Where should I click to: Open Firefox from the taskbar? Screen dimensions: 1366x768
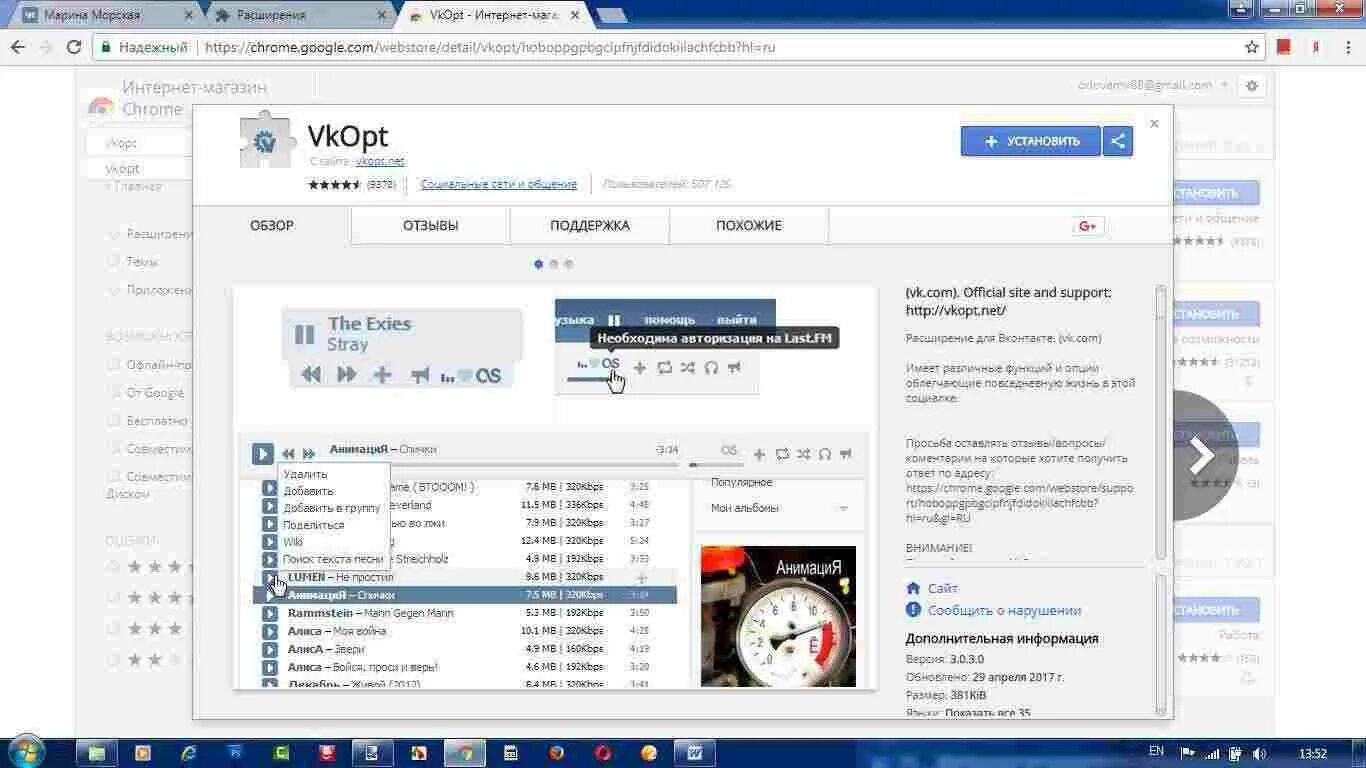(556, 752)
